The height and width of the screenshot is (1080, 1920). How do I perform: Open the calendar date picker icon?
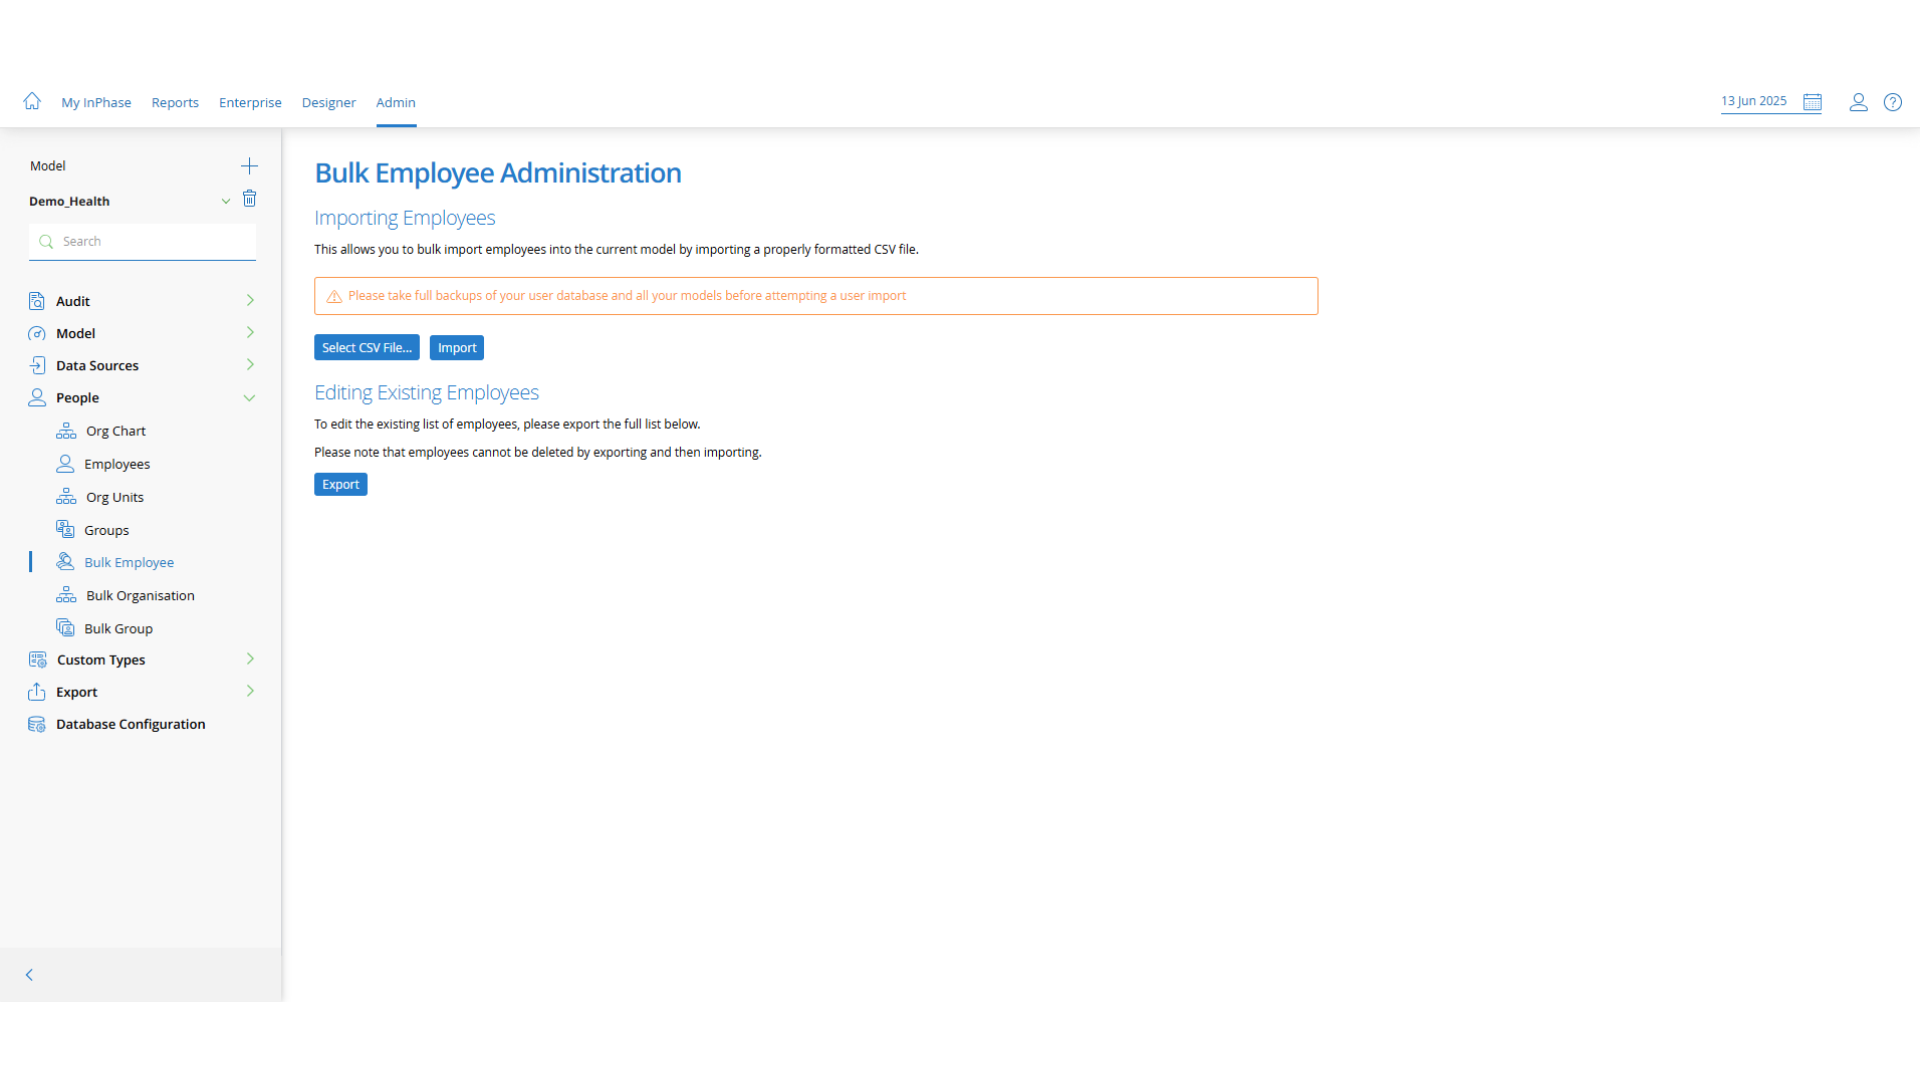point(1812,102)
